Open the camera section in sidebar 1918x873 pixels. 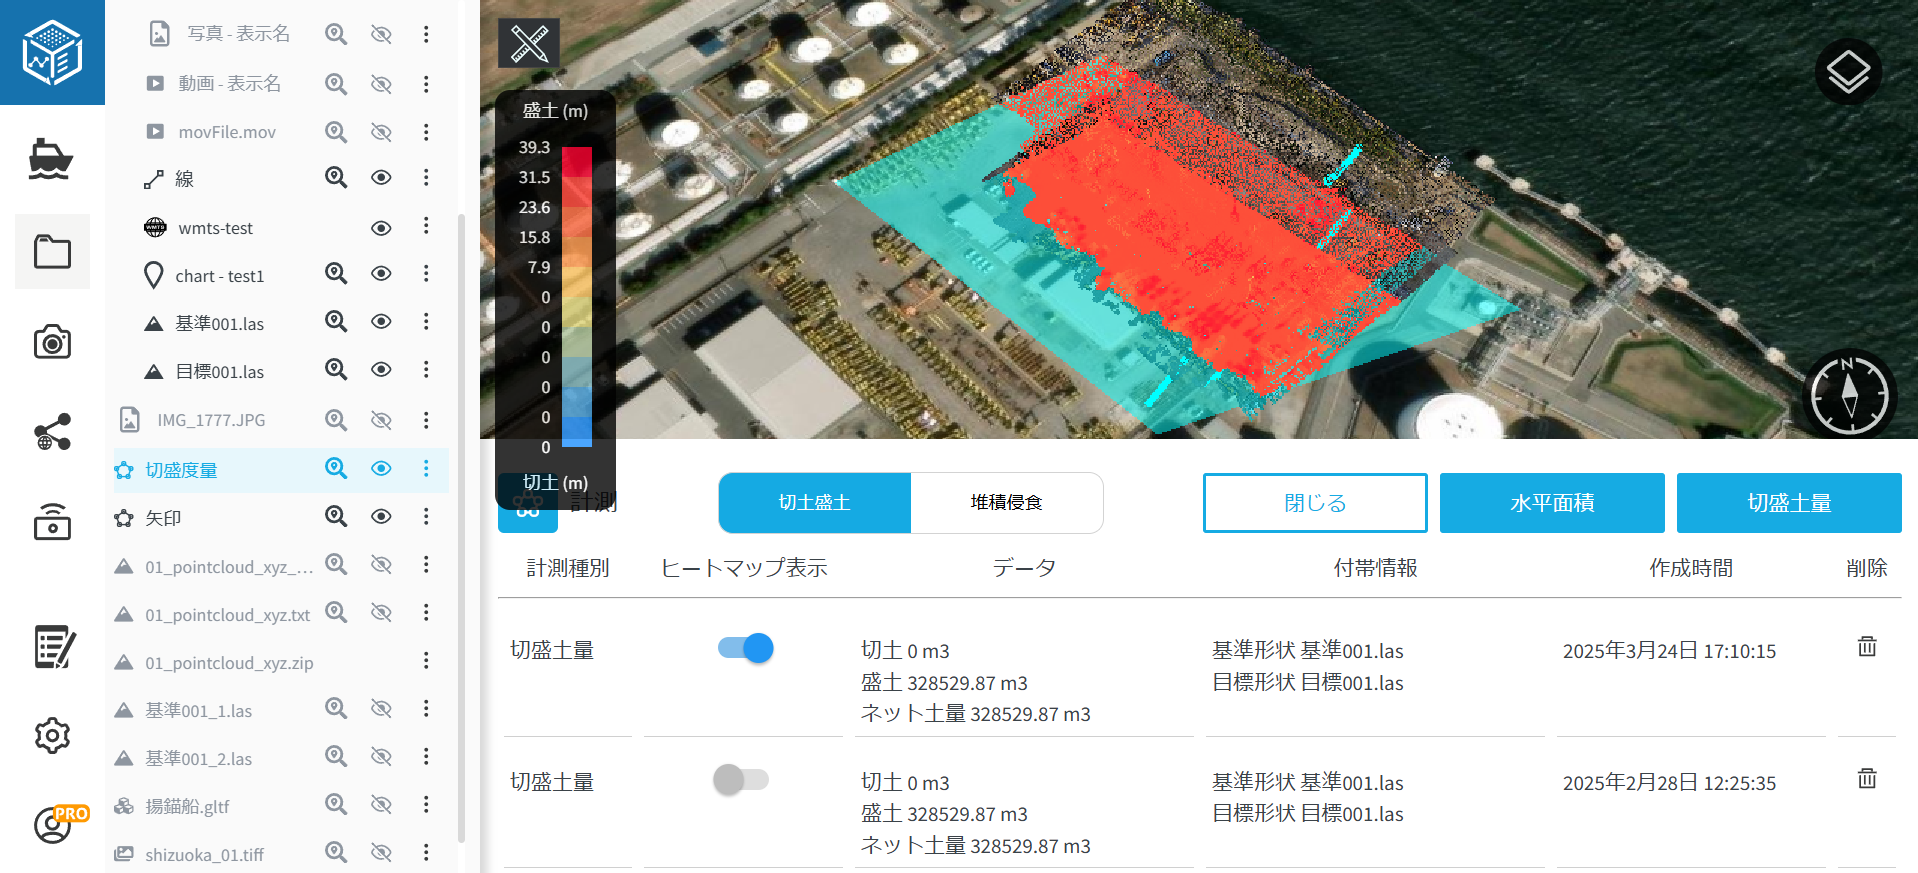pos(52,343)
